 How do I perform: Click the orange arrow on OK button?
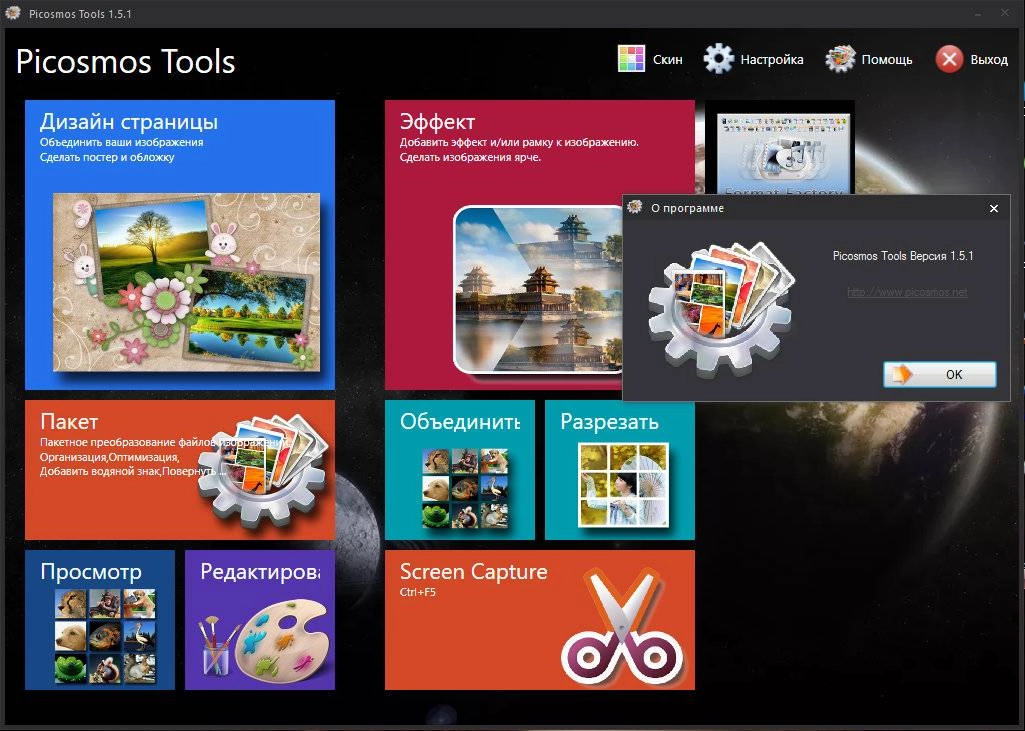(x=901, y=374)
